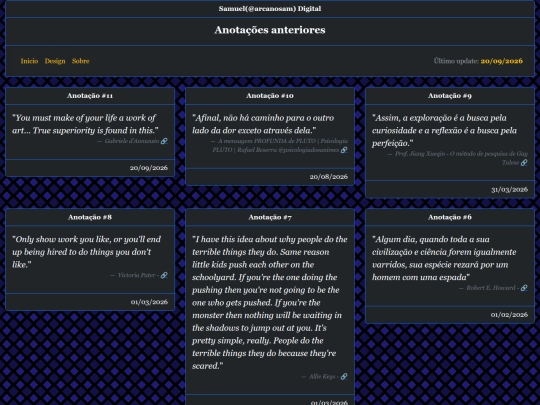Open link icon beside Rafael Bezerra PLUTO citation
The width and height of the screenshot is (540, 405).
tap(344, 150)
